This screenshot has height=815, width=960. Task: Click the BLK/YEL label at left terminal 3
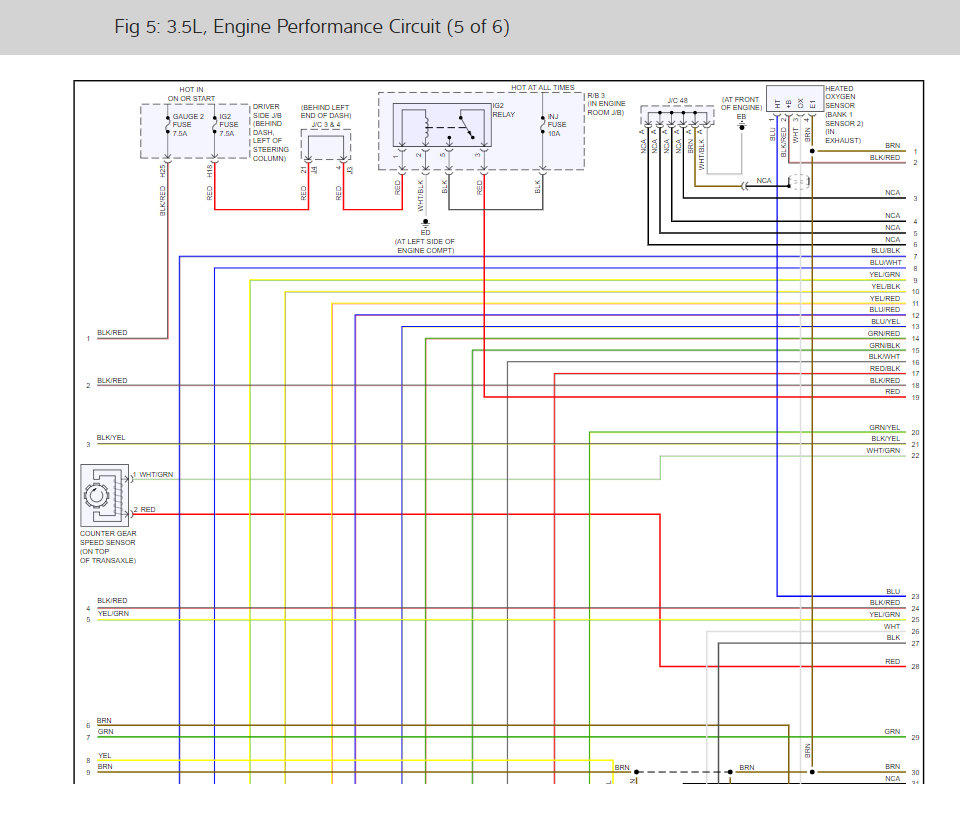(x=111, y=437)
